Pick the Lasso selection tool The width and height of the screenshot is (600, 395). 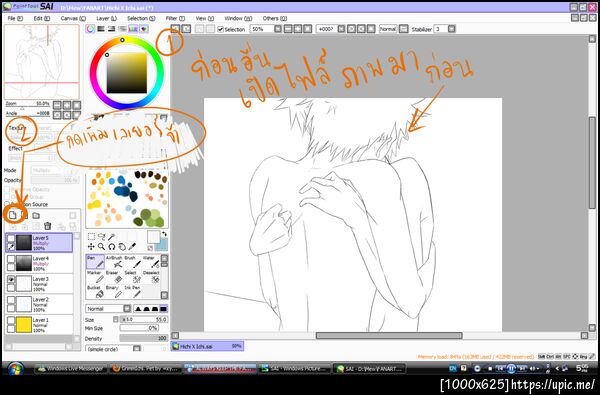pyautogui.click(x=101, y=237)
